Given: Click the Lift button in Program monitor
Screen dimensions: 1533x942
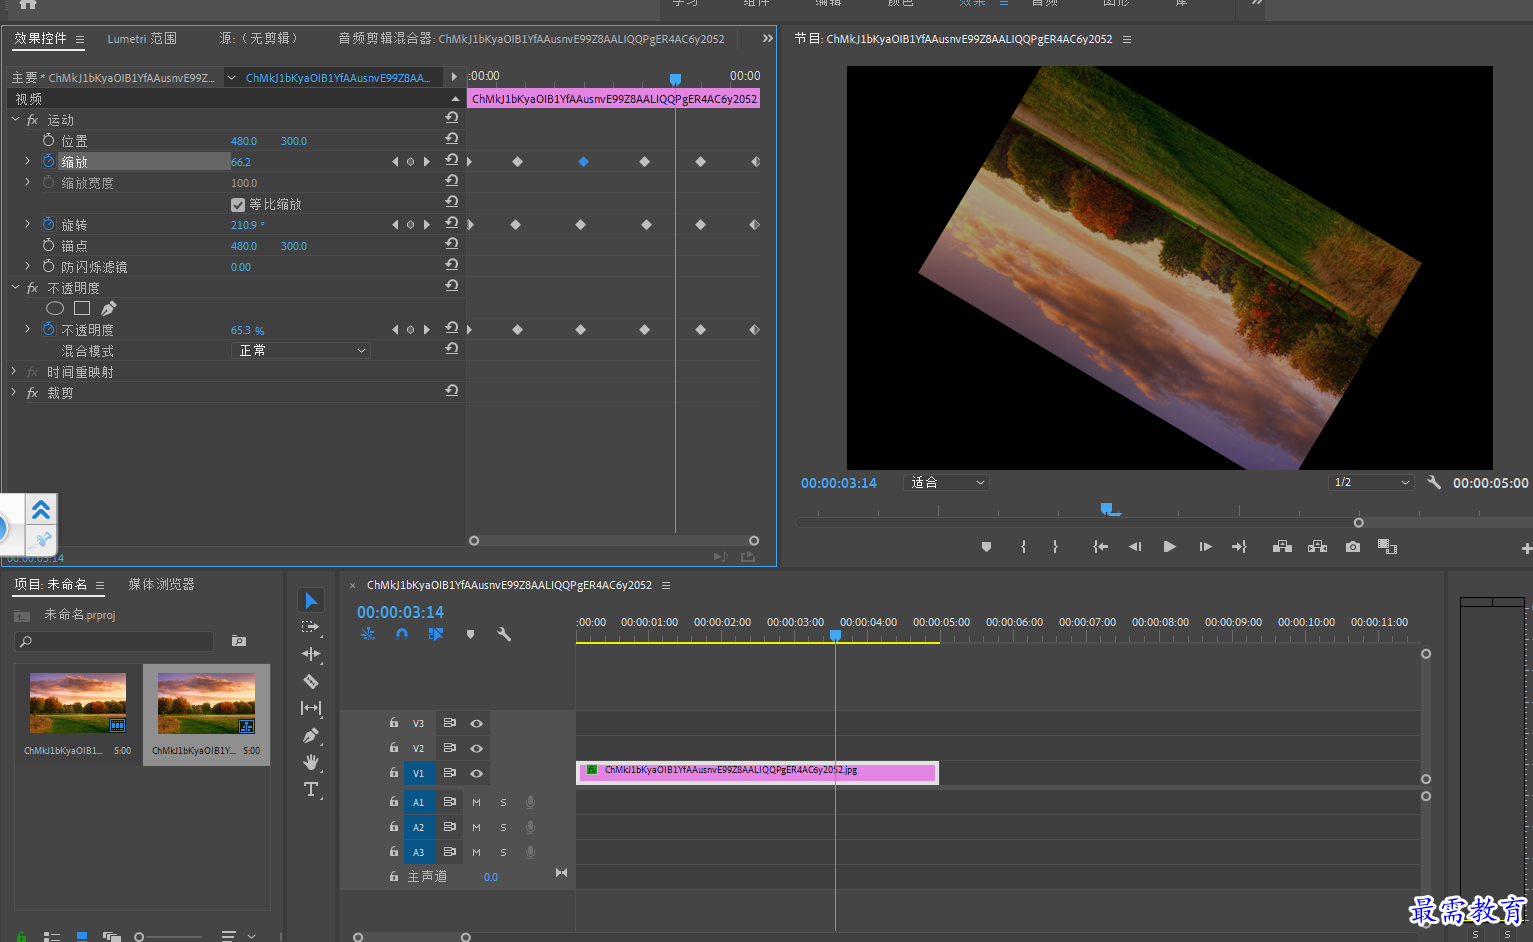Looking at the screenshot, I should click(x=1282, y=547).
